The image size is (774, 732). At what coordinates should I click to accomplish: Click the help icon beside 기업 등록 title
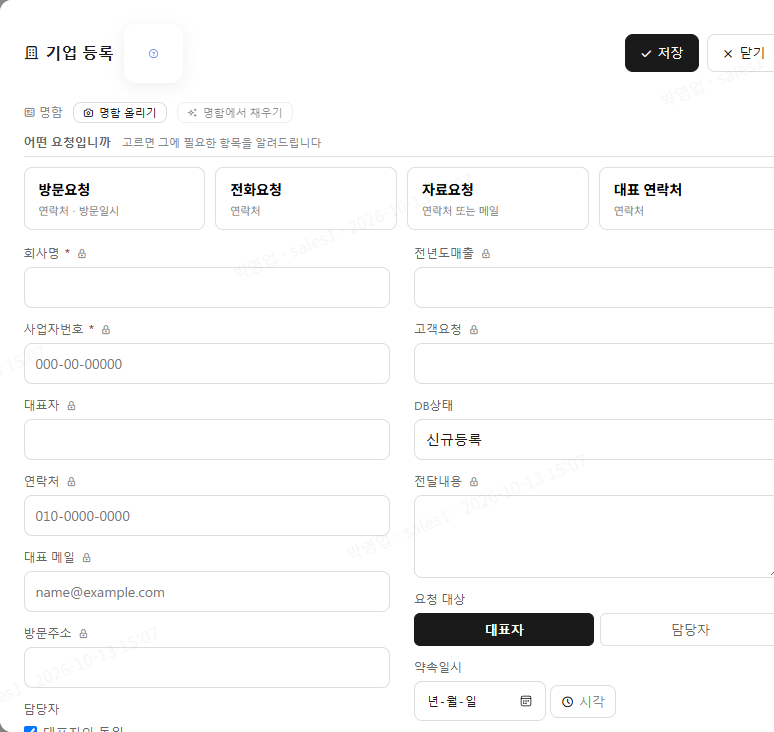(154, 53)
